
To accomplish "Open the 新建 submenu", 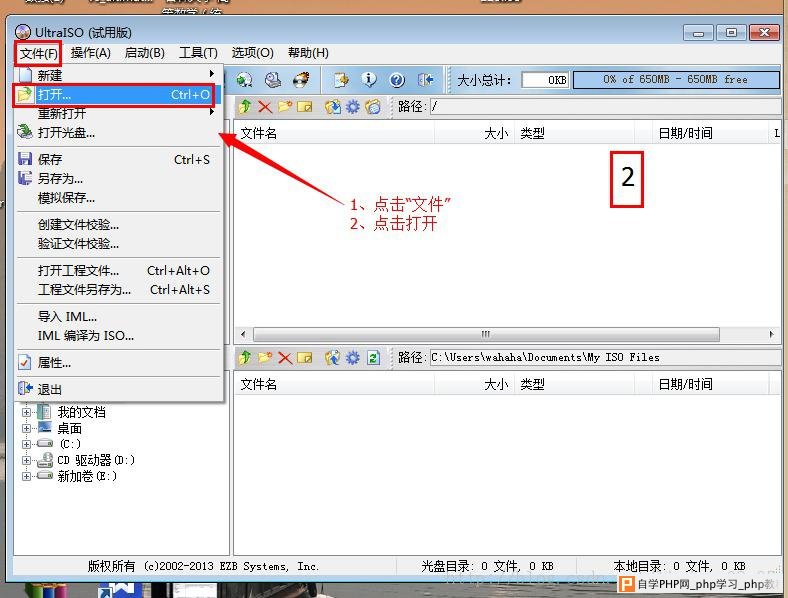I will pyautogui.click(x=119, y=75).
